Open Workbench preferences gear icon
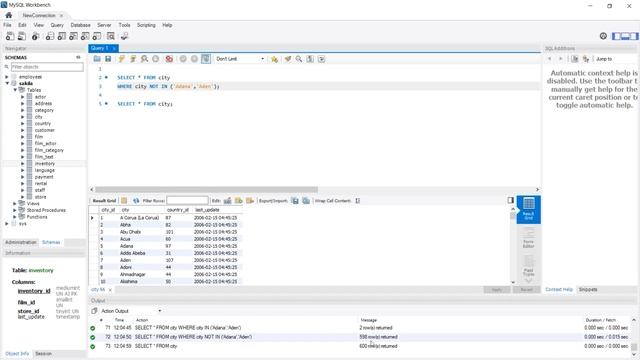The image size is (640, 360). [603, 36]
